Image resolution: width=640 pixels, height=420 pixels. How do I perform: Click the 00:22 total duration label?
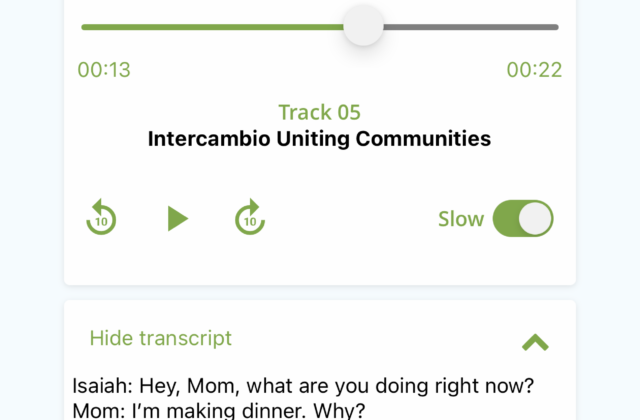pos(534,70)
